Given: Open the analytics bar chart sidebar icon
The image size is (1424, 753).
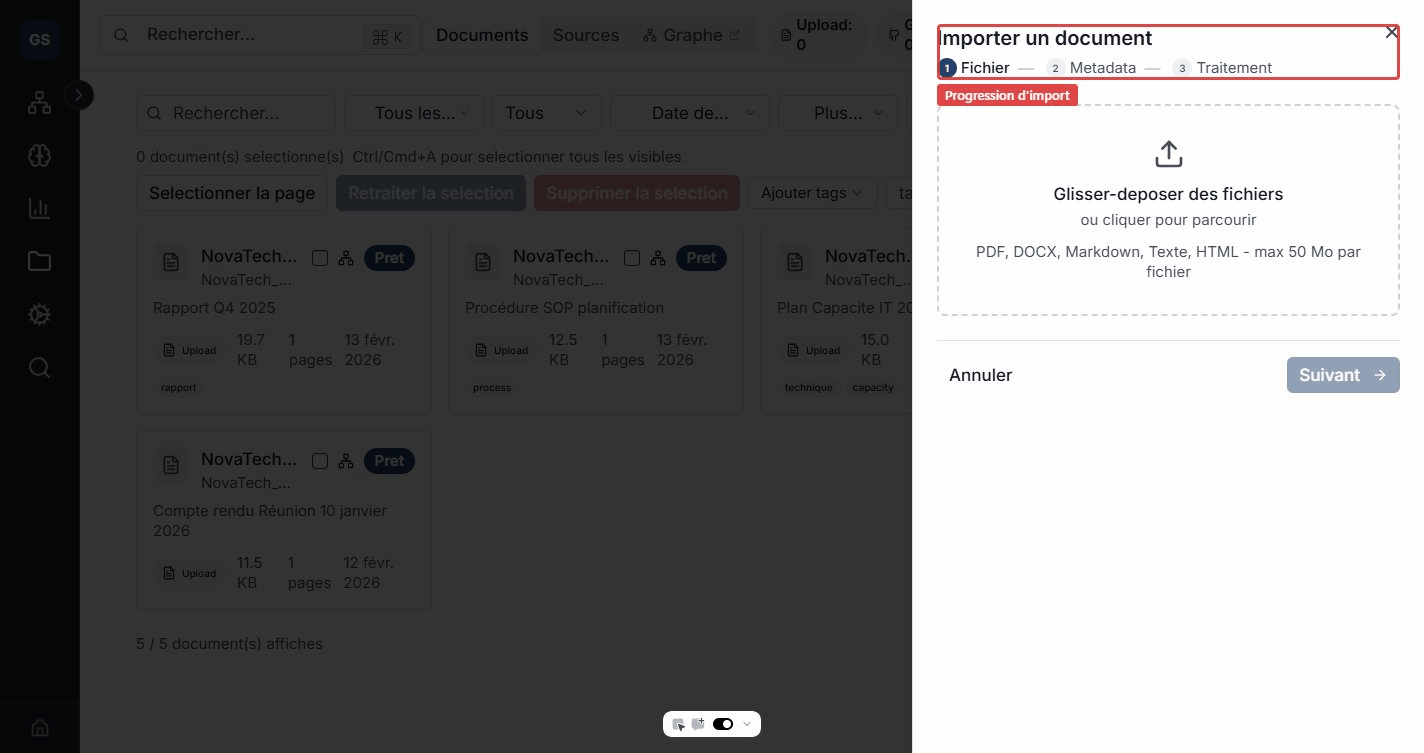Looking at the screenshot, I should (40, 208).
